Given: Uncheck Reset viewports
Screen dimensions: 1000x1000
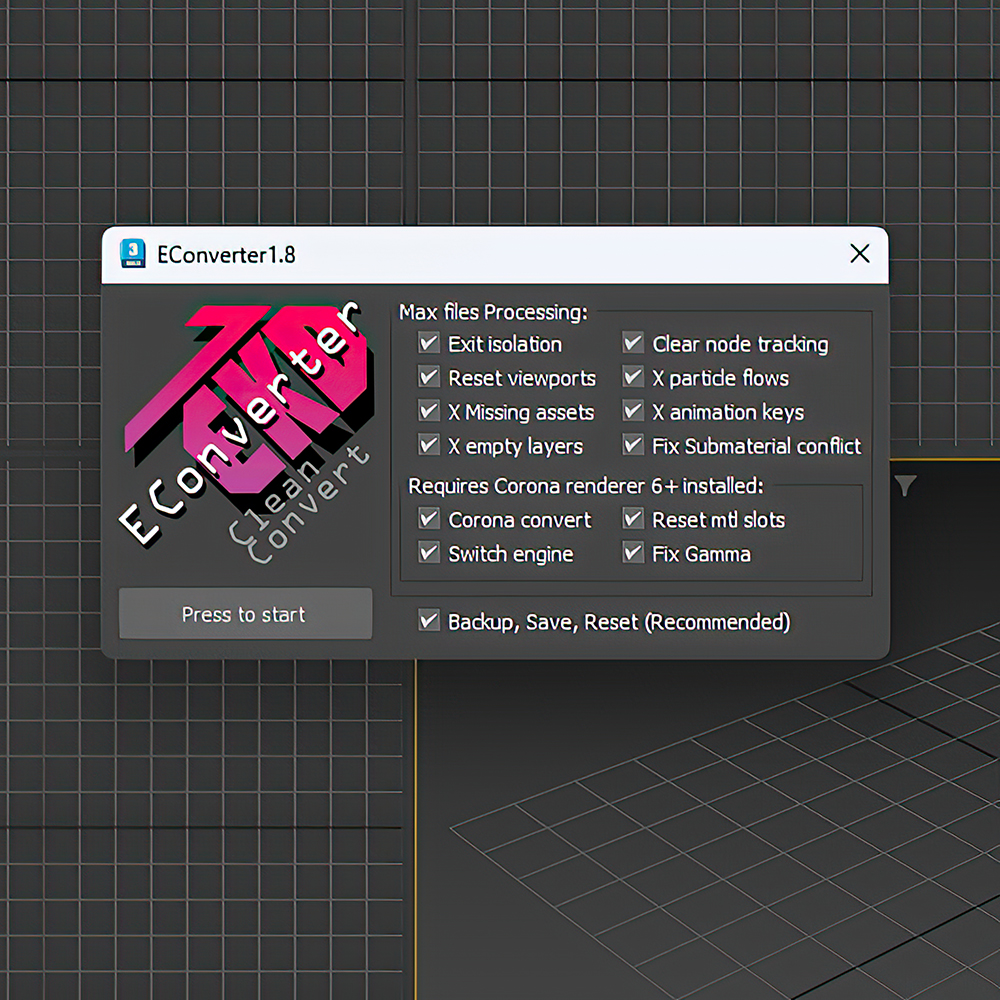Looking at the screenshot, I should coord(429,377).
